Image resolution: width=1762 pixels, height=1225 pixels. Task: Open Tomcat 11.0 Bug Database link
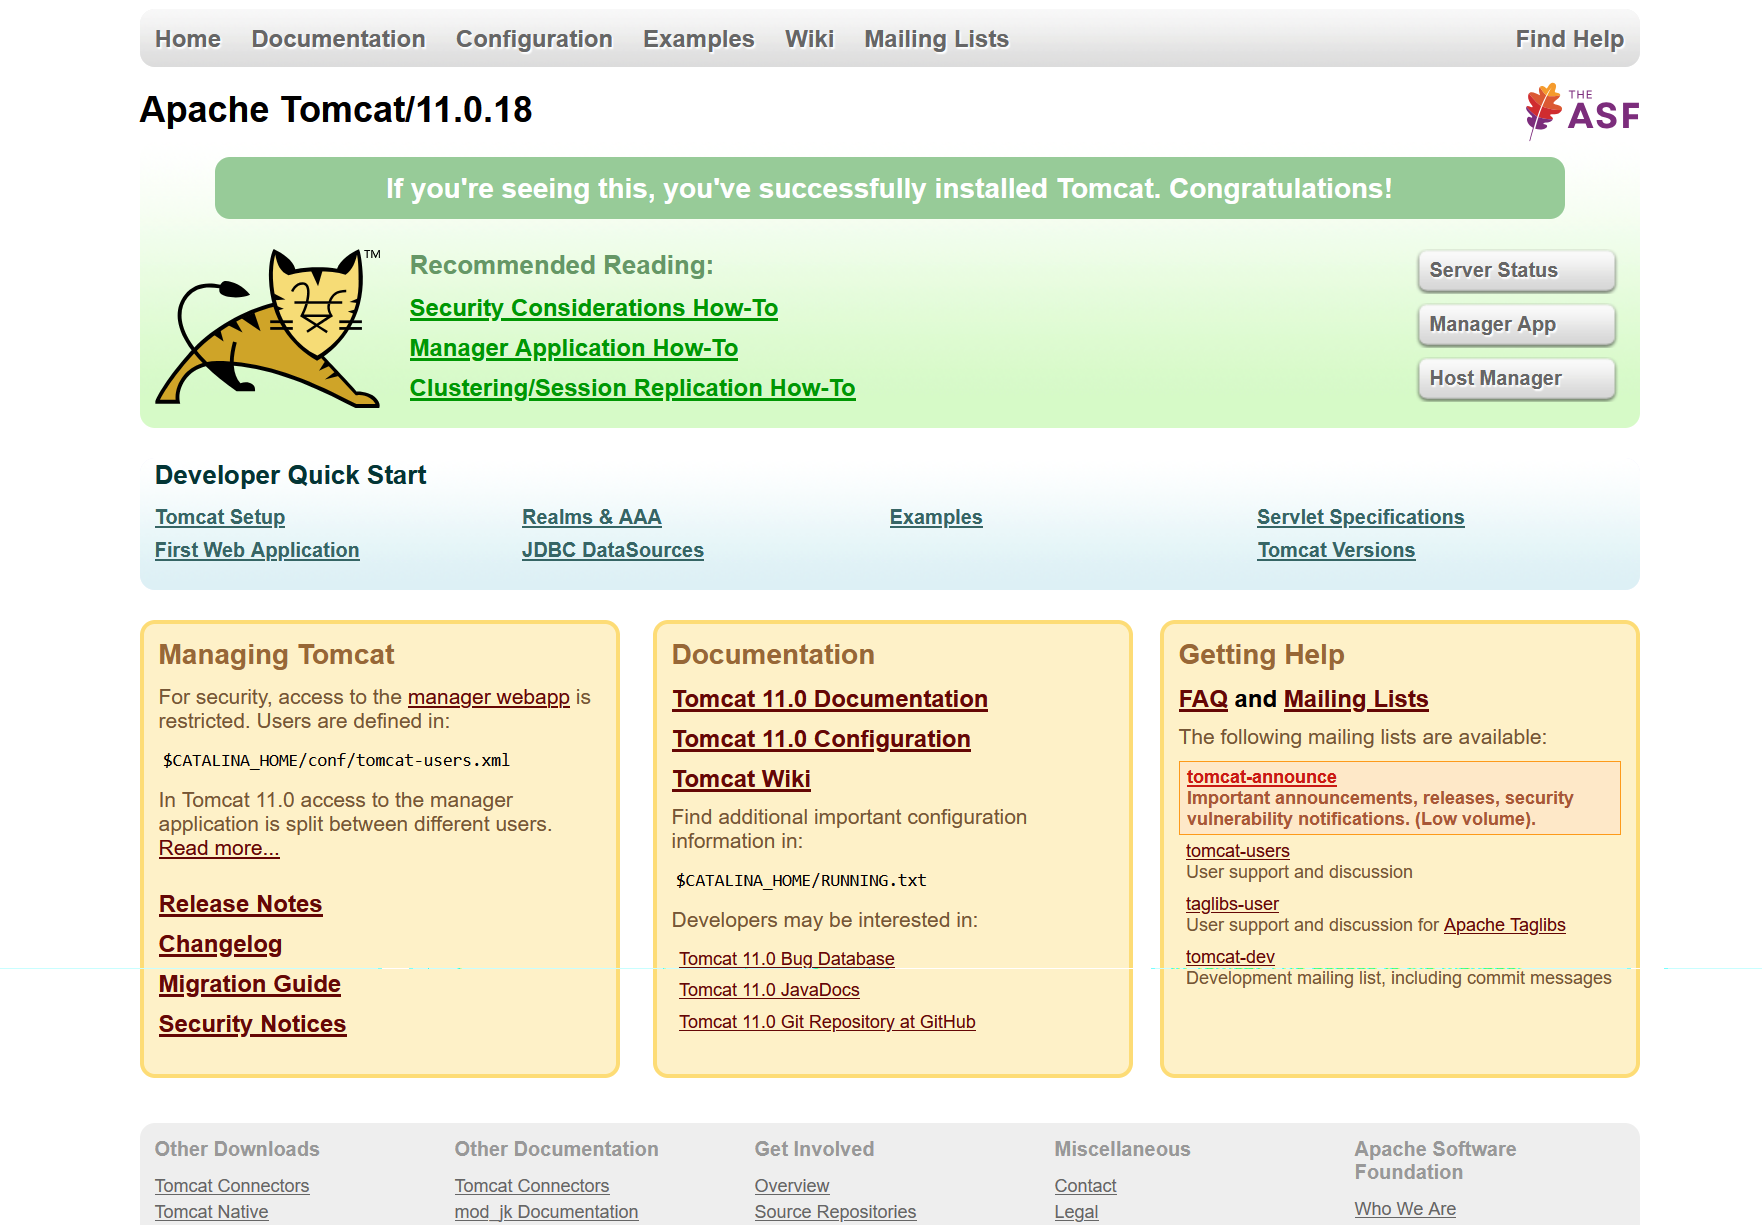coord(787,959)
